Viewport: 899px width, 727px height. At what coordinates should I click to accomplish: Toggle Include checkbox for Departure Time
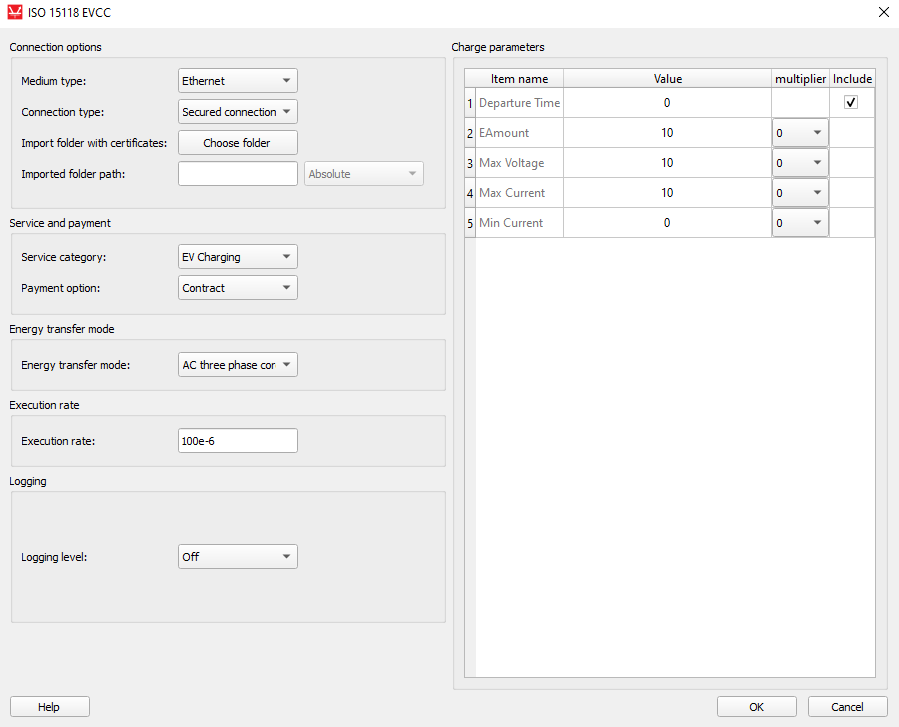(851, 103)
